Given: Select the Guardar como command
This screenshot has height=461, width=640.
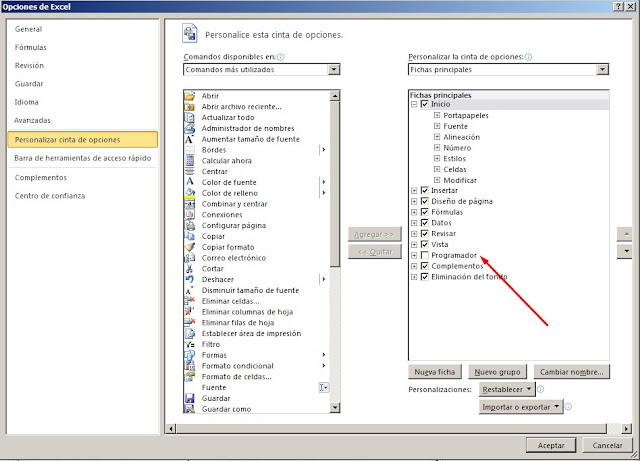Looking at the screenshot, I should (226, 409).
